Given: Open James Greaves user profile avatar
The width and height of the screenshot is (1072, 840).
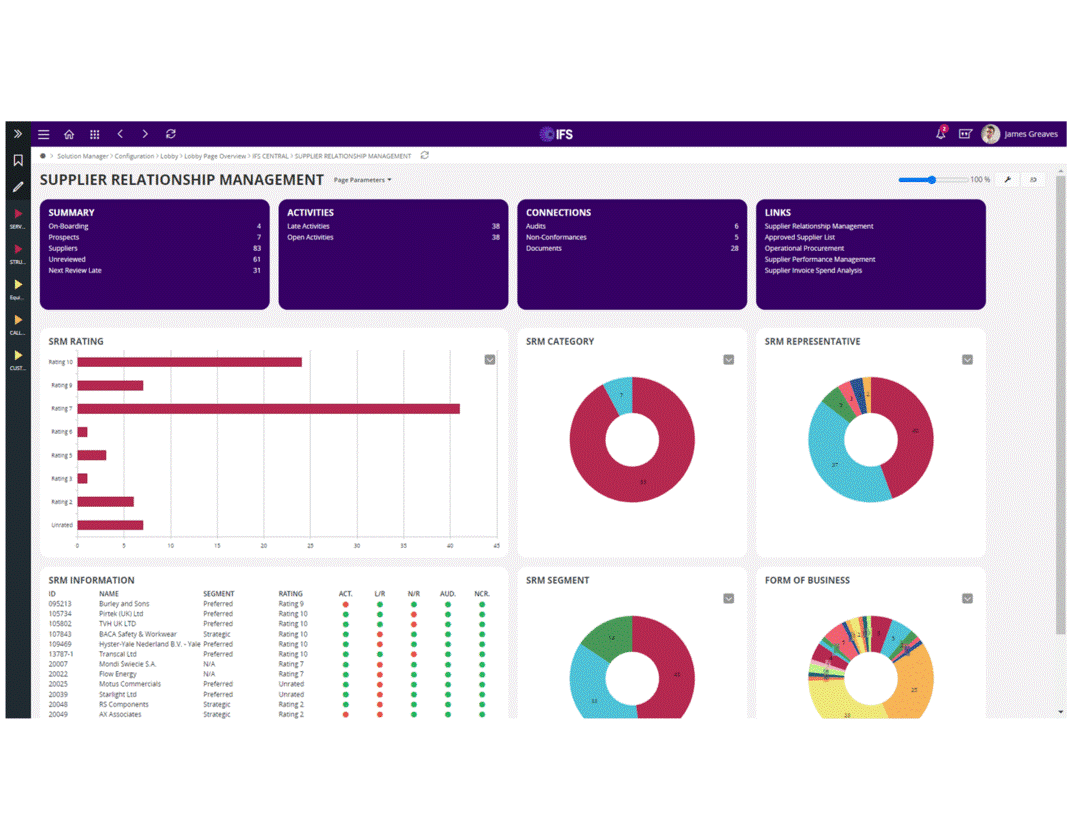Looking at the screenshot, I should pos(990,134).
